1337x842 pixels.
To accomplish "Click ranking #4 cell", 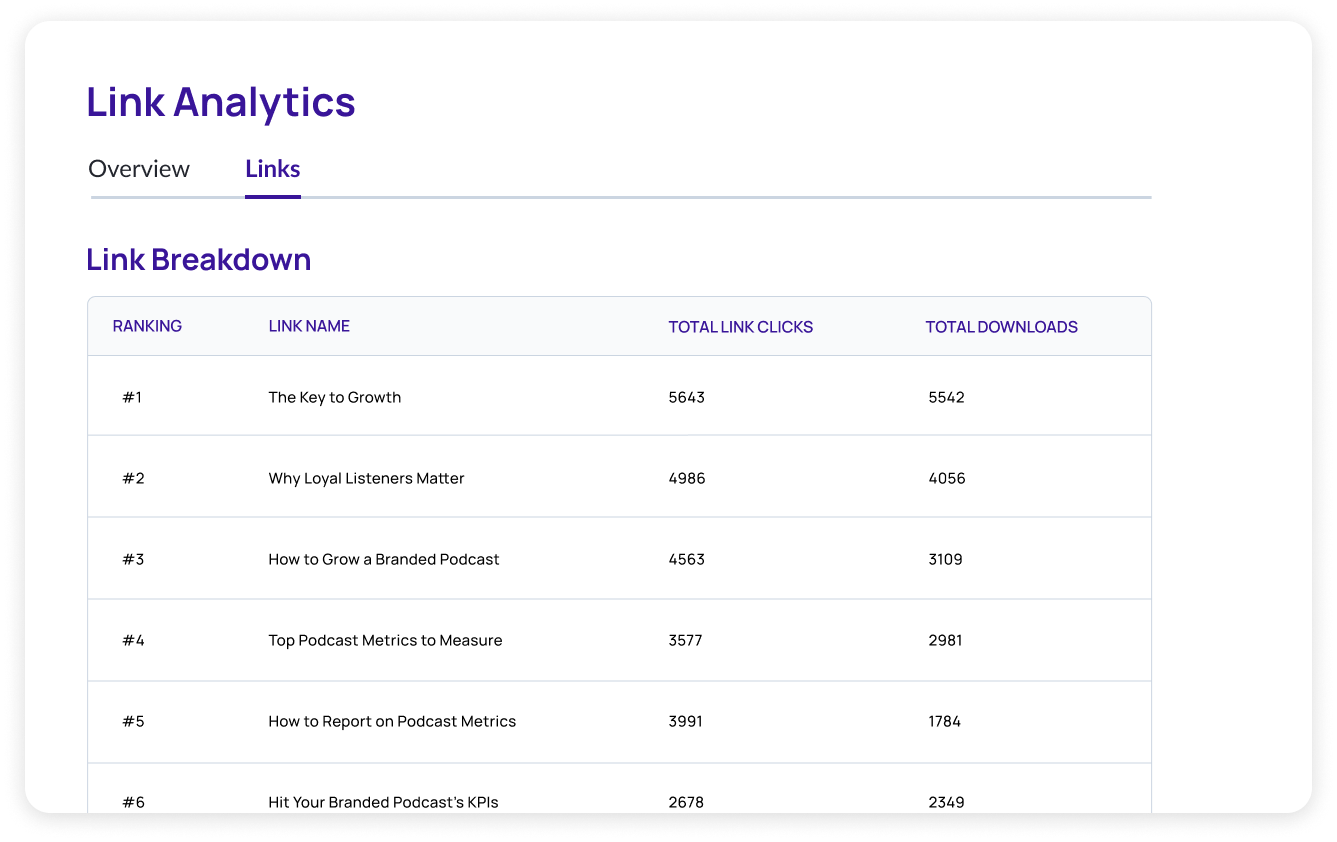I will (133, 640).
